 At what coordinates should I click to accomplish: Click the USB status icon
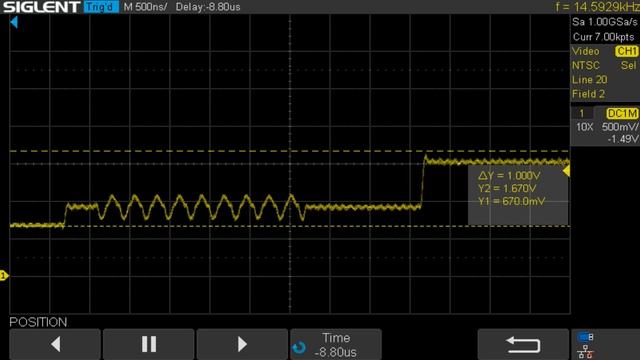point(585,337)
